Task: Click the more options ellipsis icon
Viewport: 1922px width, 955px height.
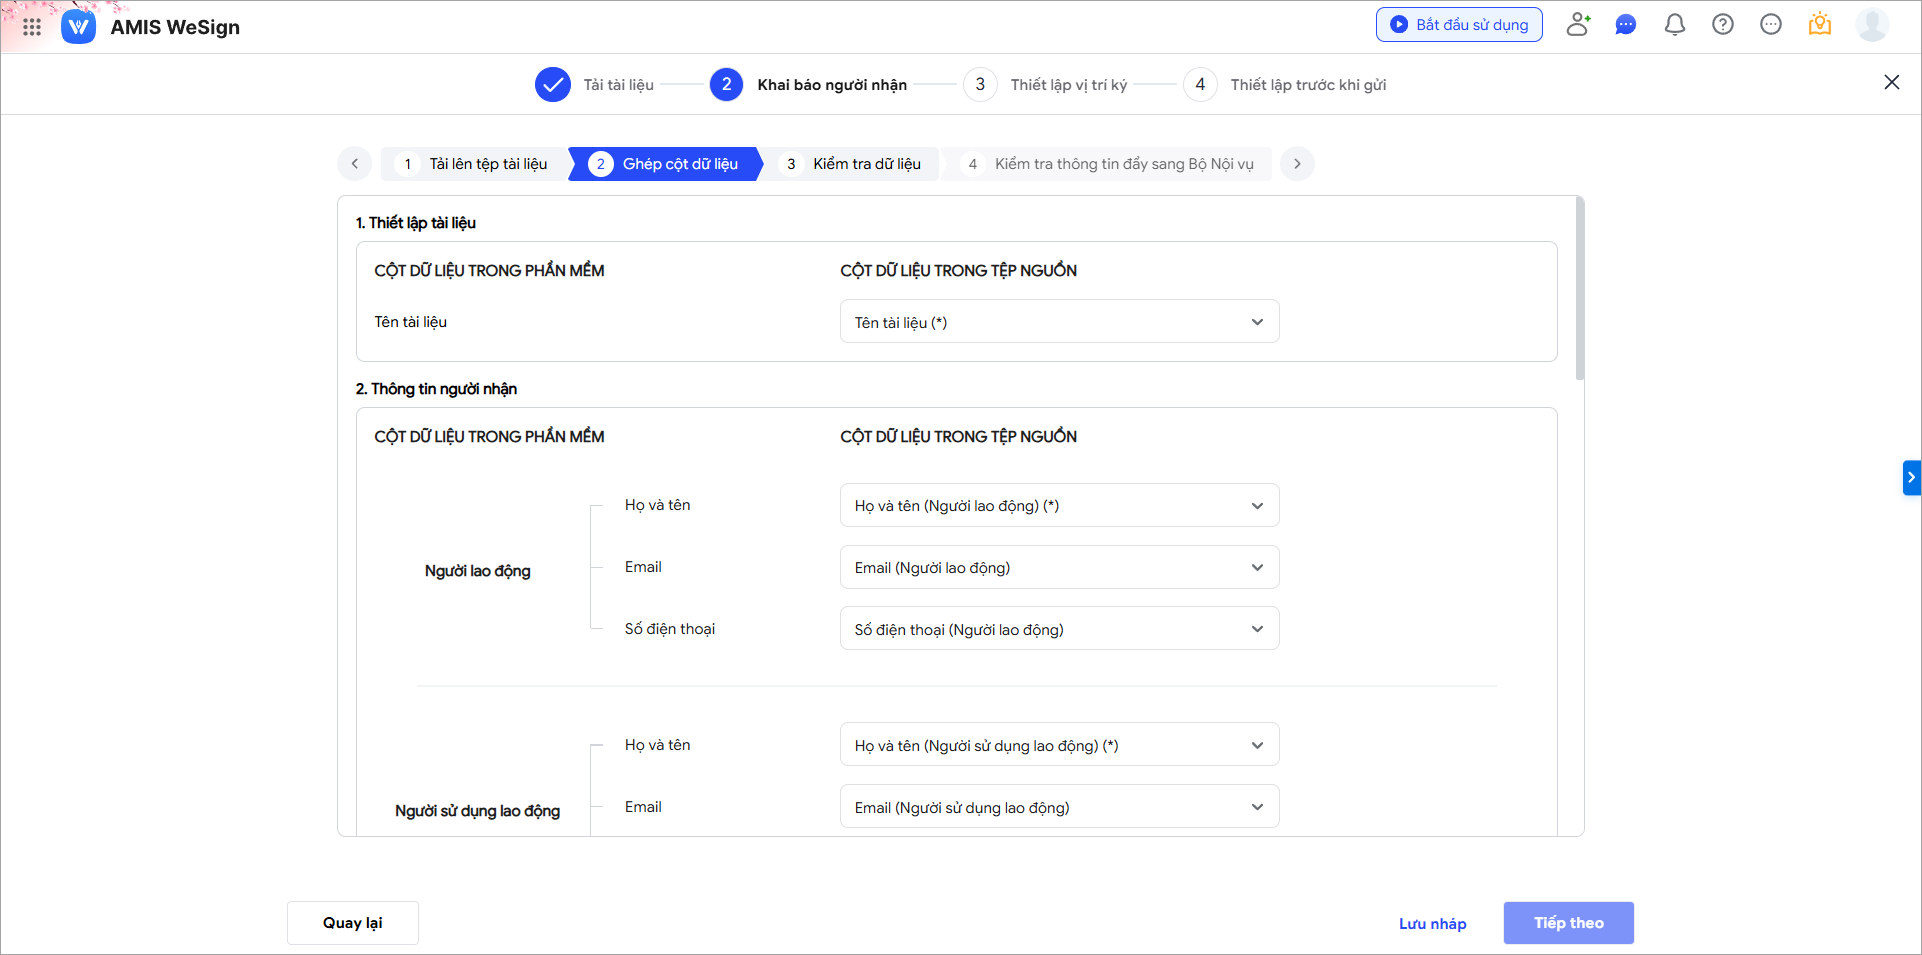Action: point(1770,25)
